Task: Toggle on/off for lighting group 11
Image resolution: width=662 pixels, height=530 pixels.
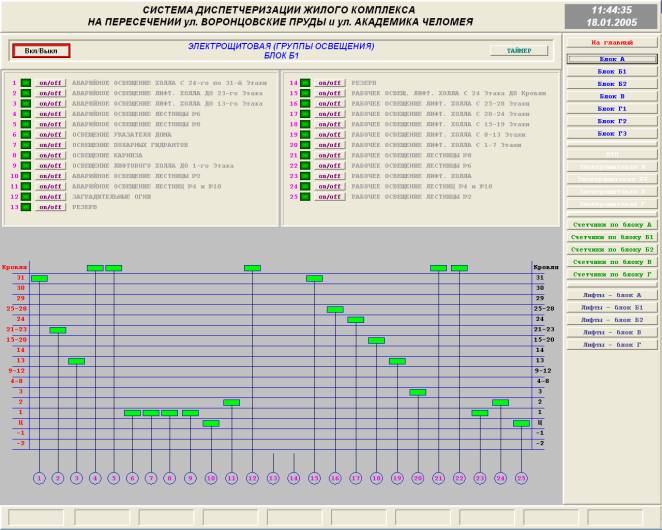Action: click(x=49, y=187)
